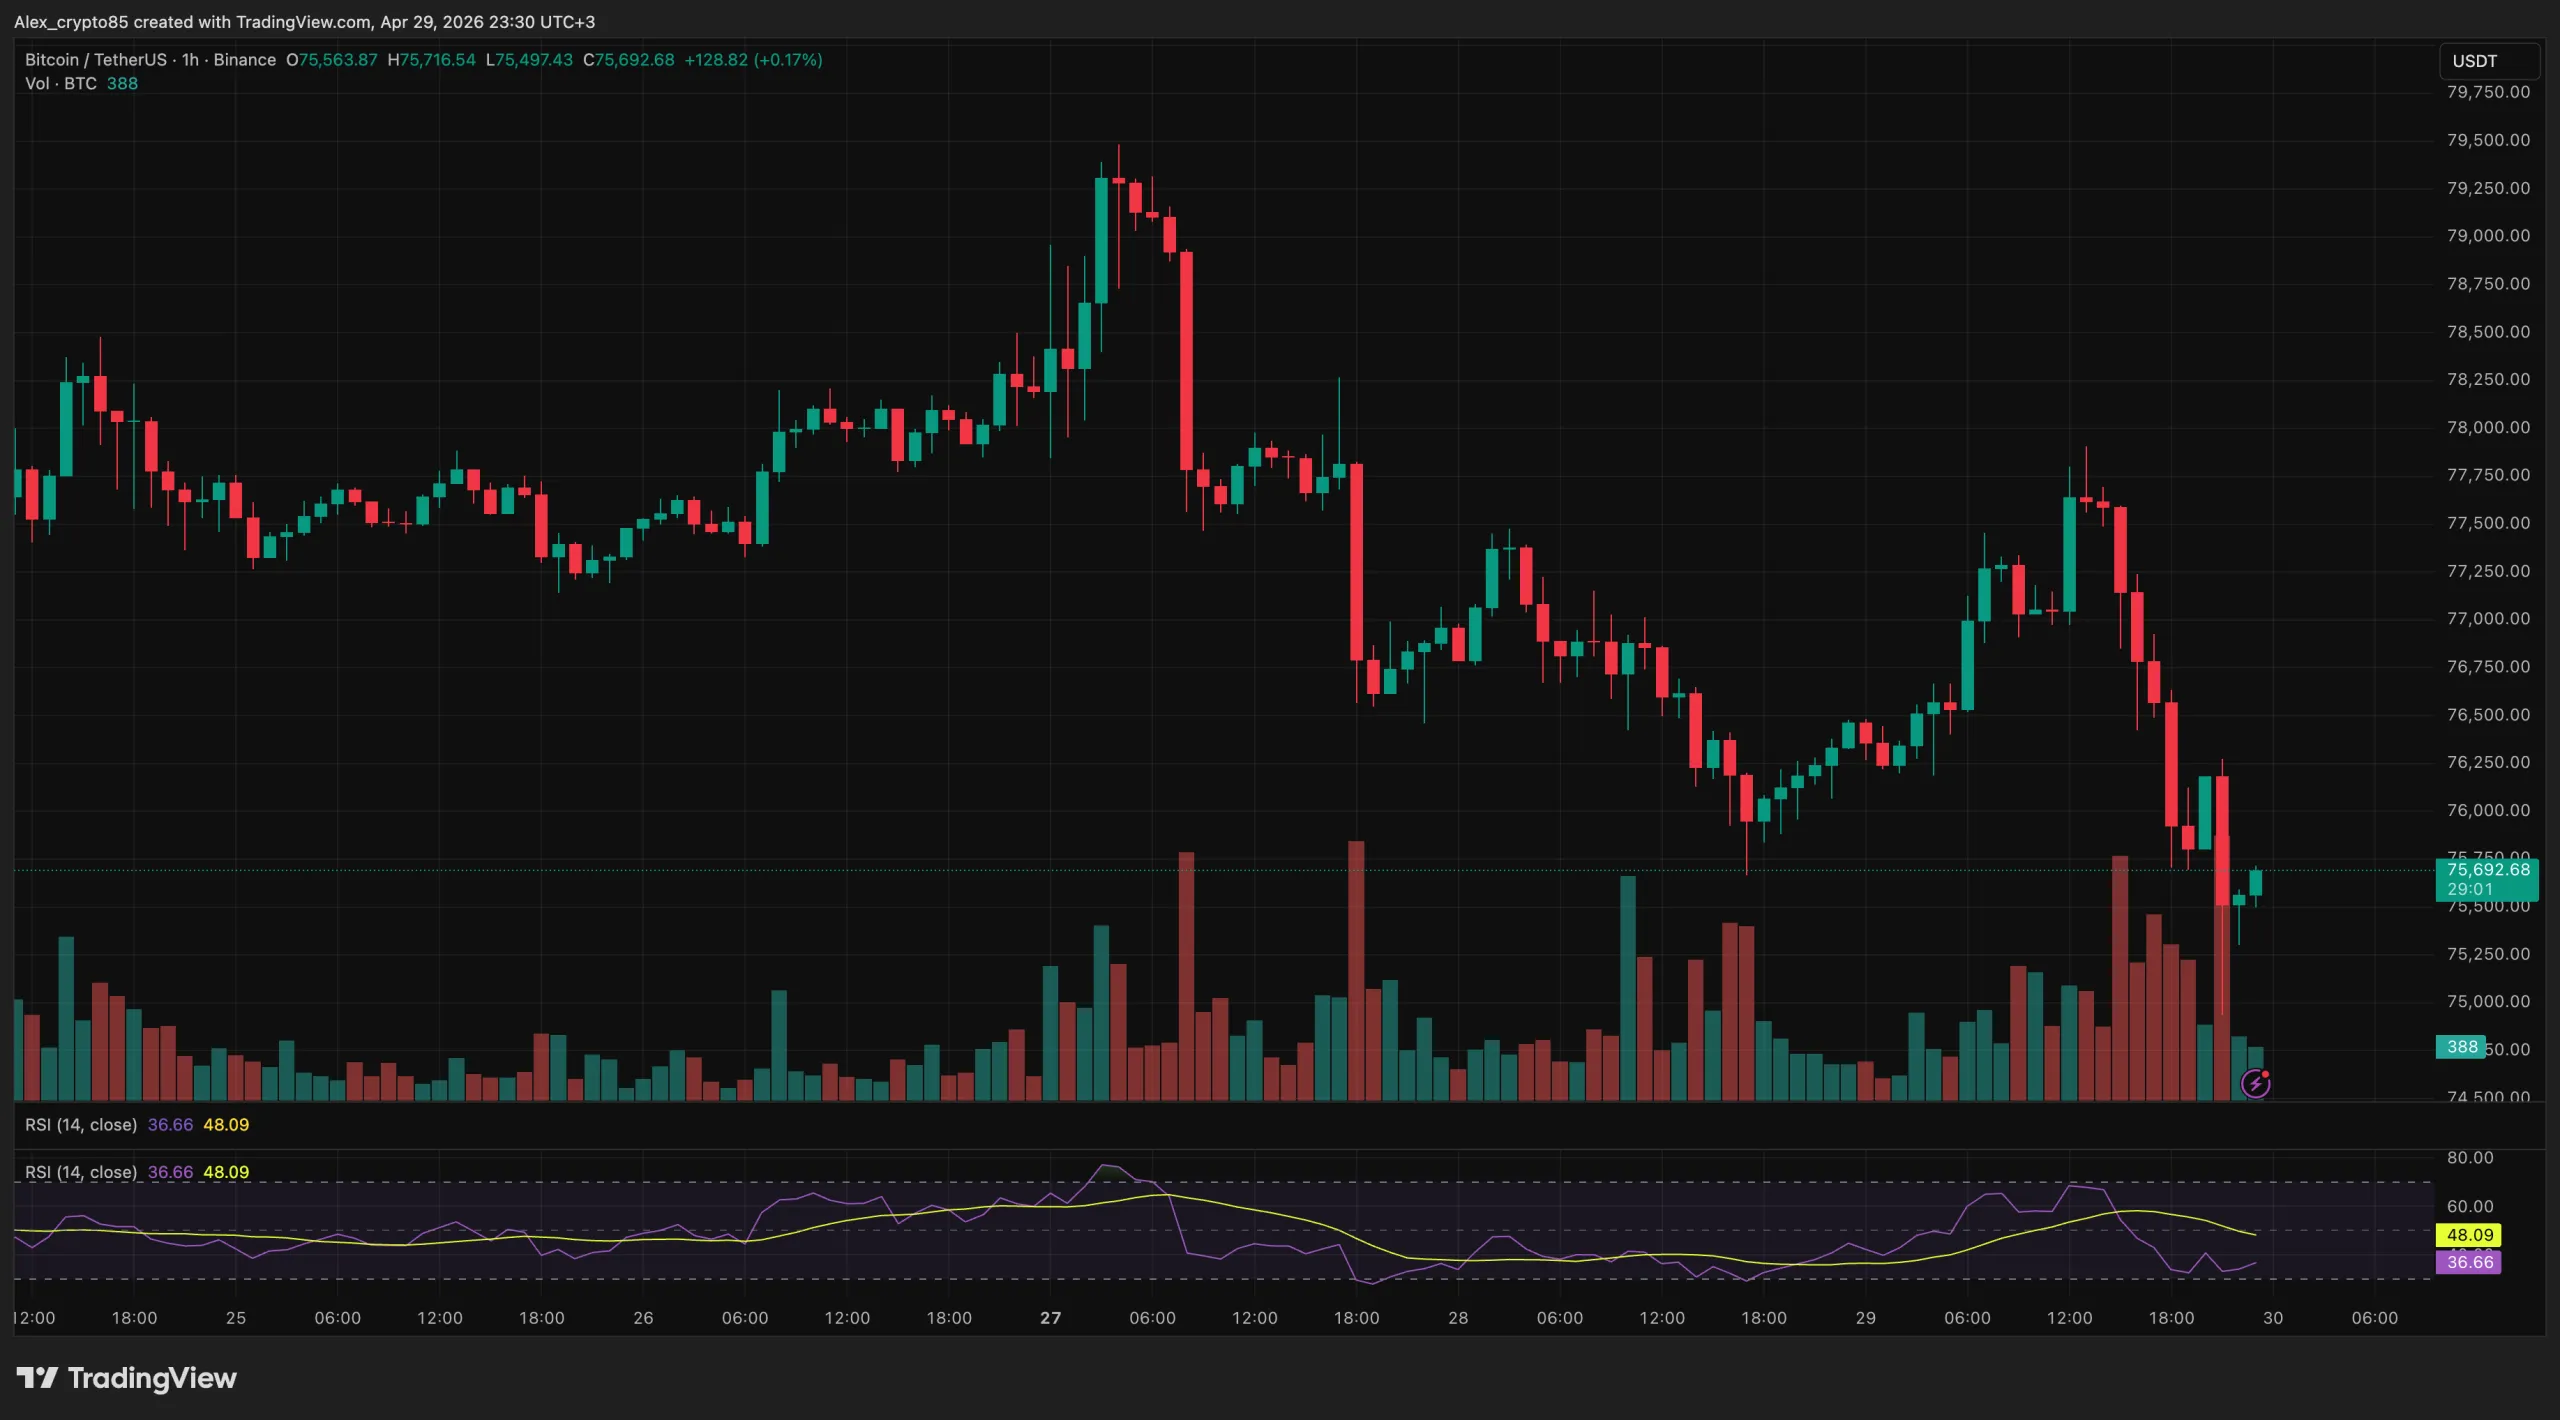Select the lower RSI (14, close) legend
The height and width of the screenshot is (1420, 2560).
tap(81, 1172)
